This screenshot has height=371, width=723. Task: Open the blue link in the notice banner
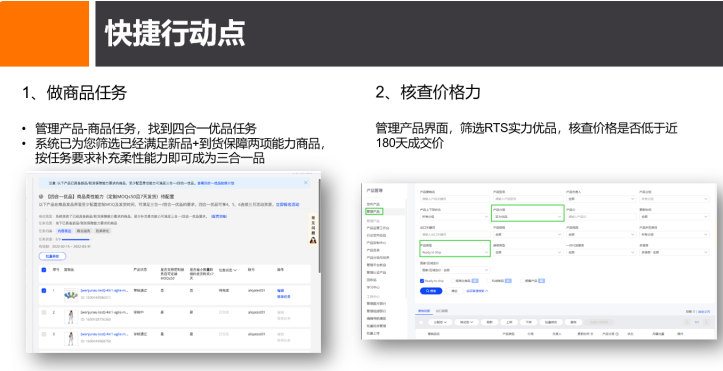(215, 183)
